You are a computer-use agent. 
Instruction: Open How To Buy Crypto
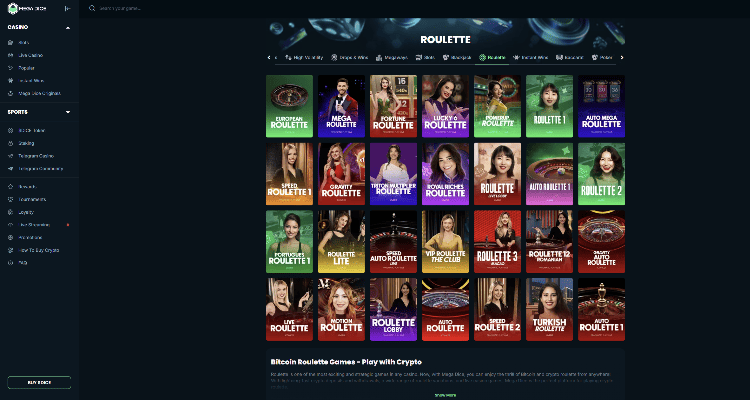(38, 250)
